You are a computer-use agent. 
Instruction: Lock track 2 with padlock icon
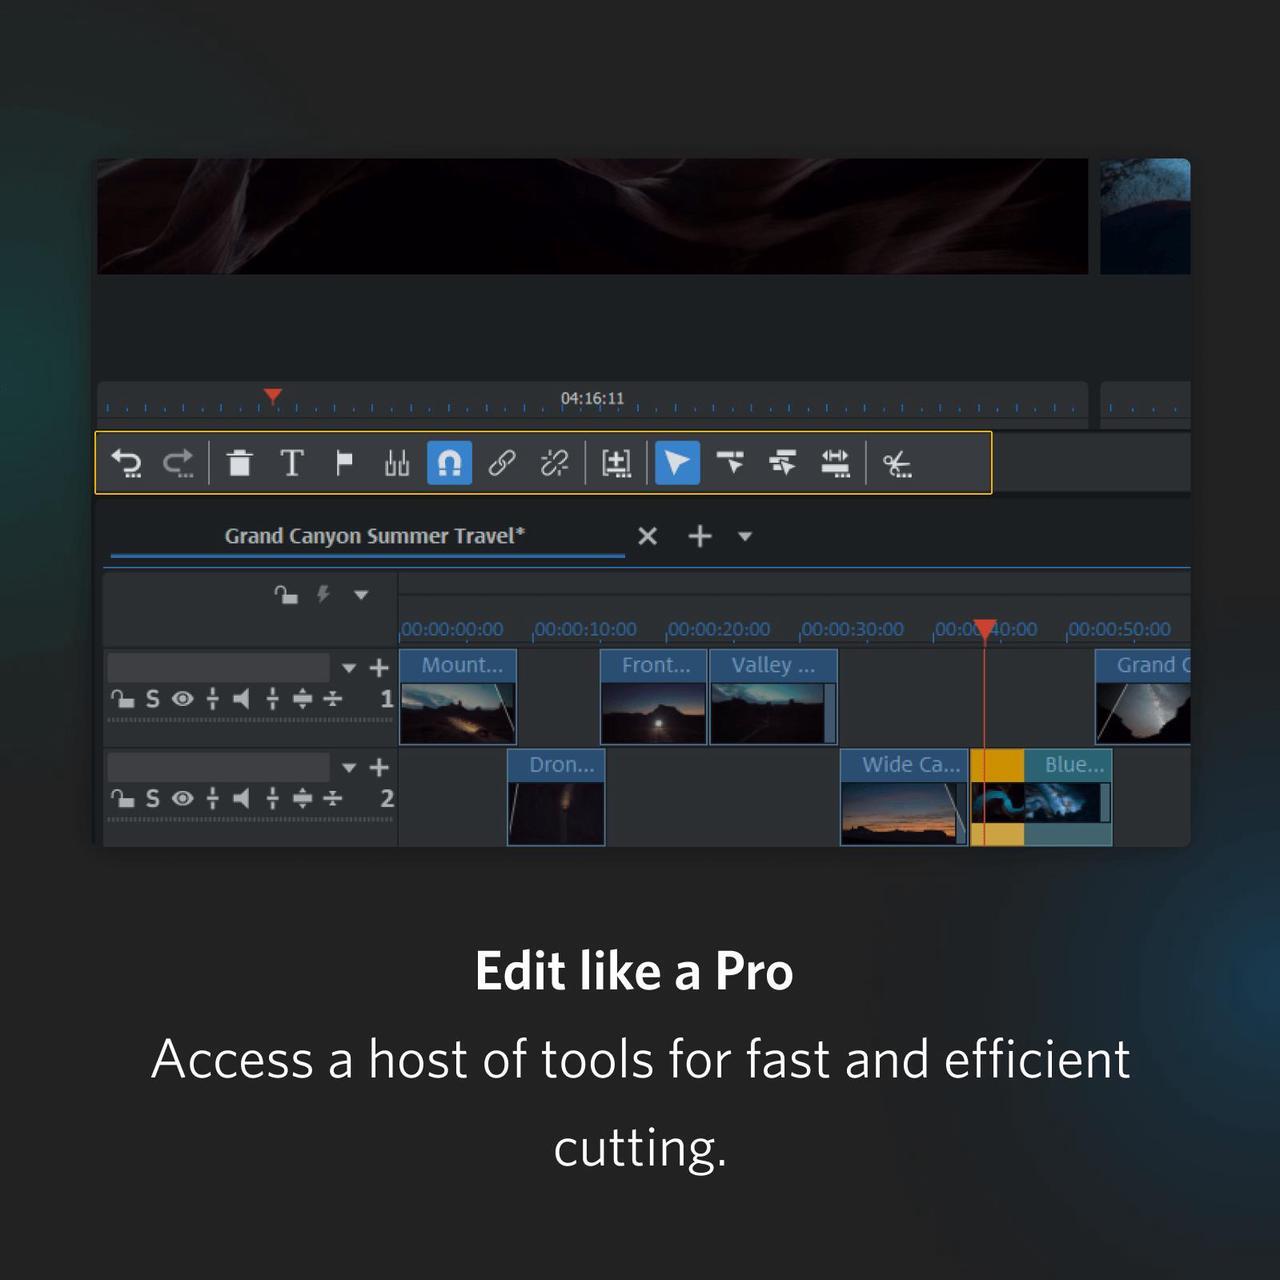(122, 798)
